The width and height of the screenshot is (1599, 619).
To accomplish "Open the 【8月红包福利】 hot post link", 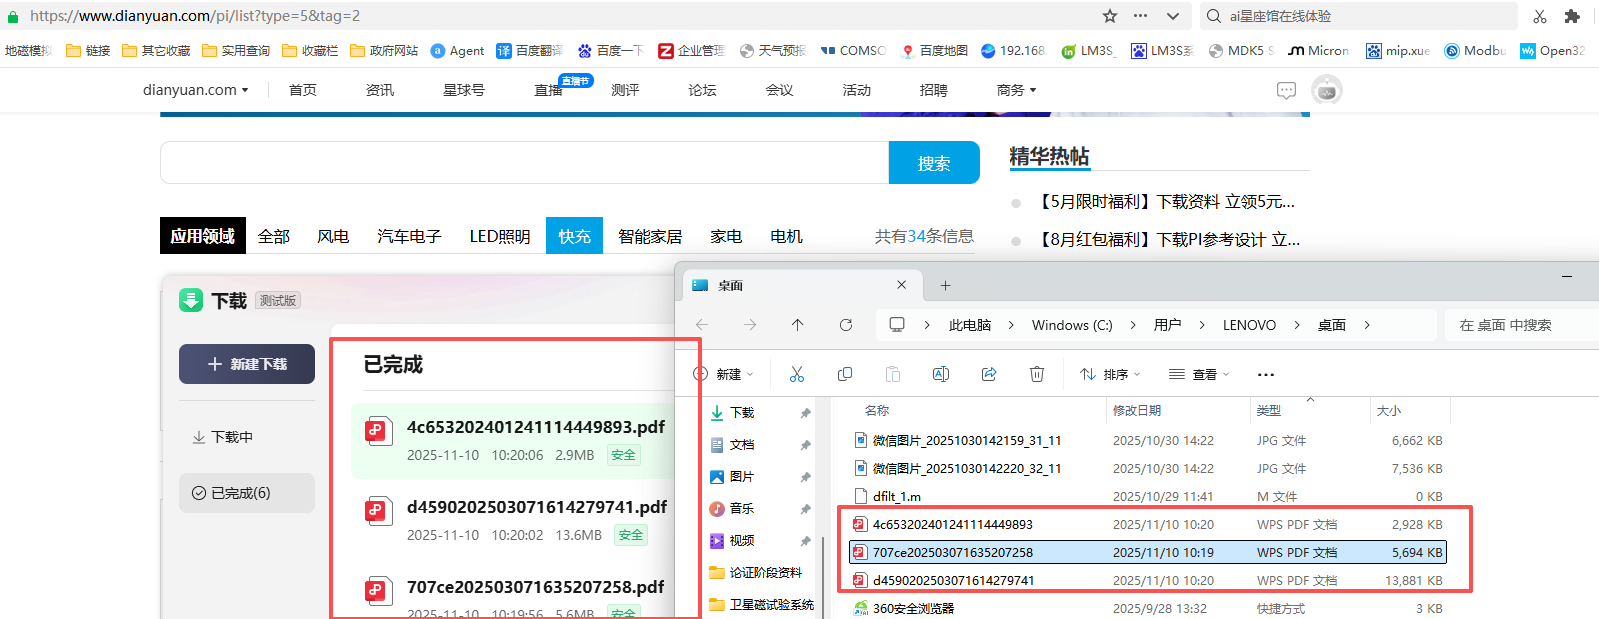I will (x=1167, y=240).
